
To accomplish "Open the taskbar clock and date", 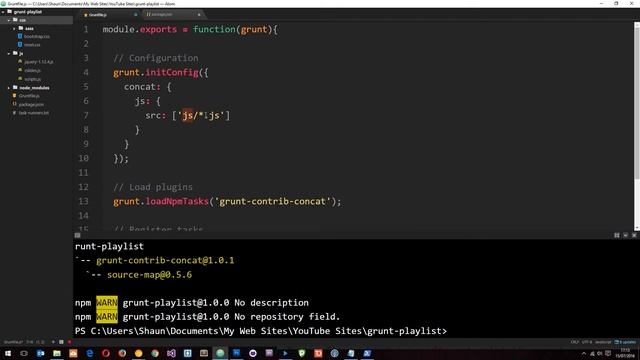I will click(625, 353).
